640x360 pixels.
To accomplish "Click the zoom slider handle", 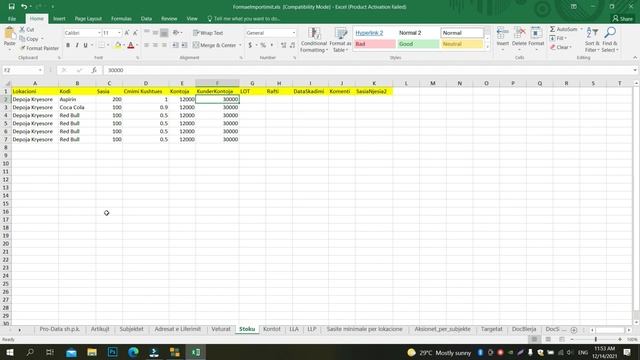I will (x=596, y=339).
